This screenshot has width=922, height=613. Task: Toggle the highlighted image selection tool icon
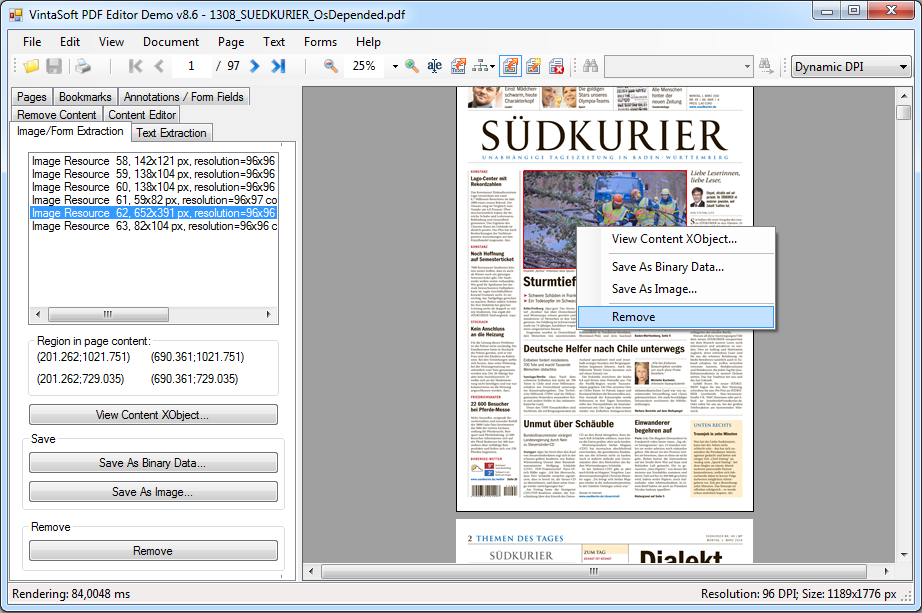(510, 66)
